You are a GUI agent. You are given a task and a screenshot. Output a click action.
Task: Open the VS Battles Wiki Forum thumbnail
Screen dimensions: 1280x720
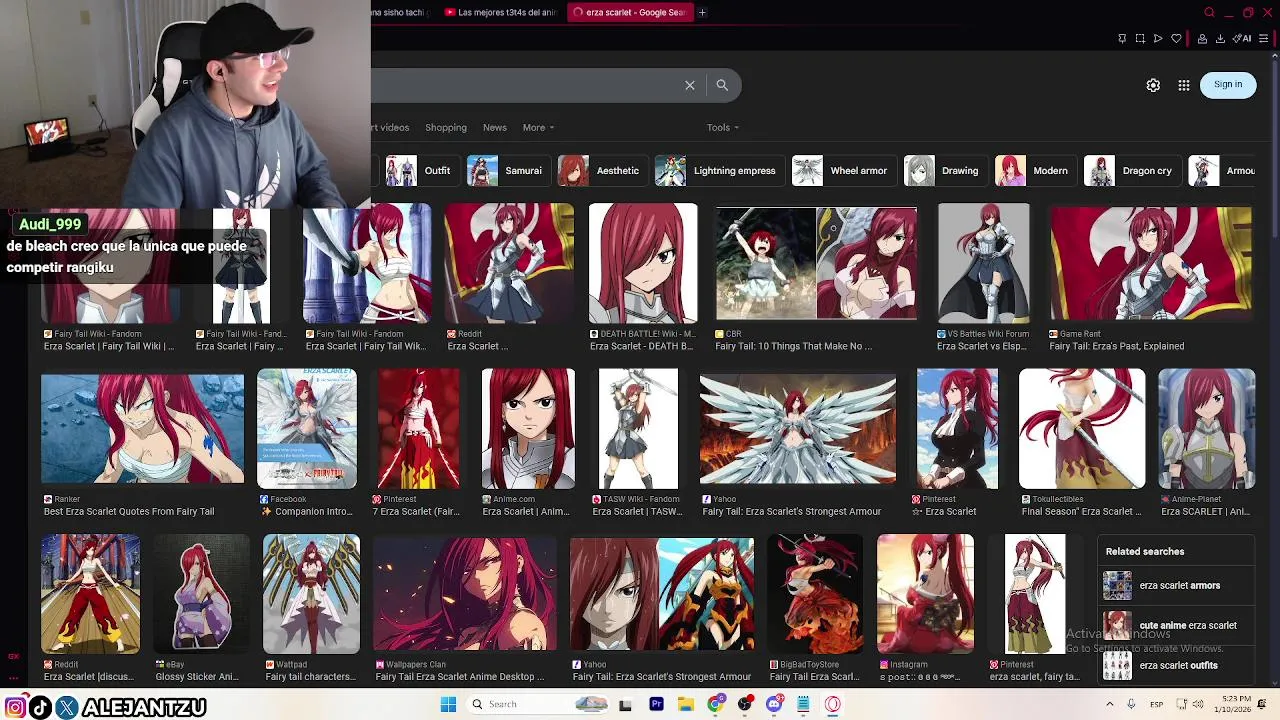click(x=983, y=264)
